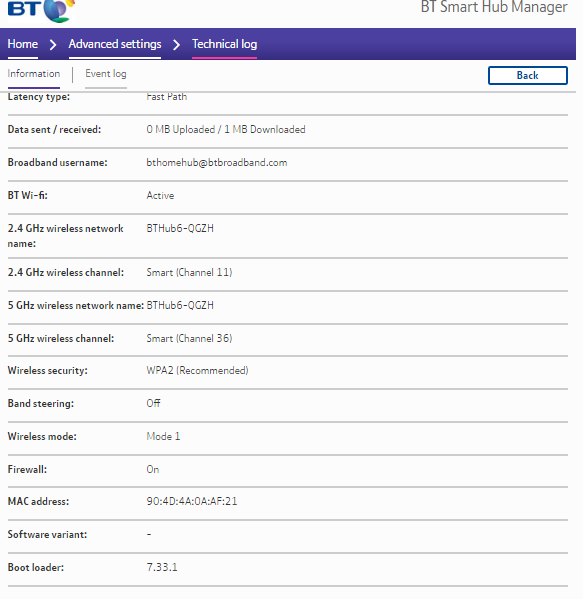The image size is (583, 599).
Task: Click the WPA2 (Recommended) security value
Action: (x=197, y=371)
